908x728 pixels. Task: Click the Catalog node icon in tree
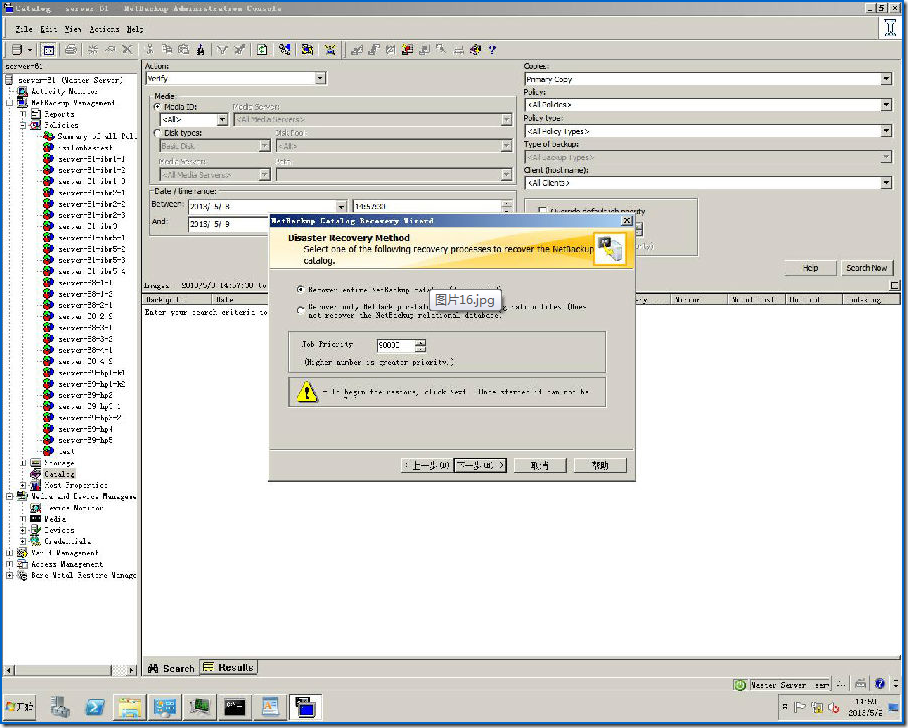tap(36, 474)
